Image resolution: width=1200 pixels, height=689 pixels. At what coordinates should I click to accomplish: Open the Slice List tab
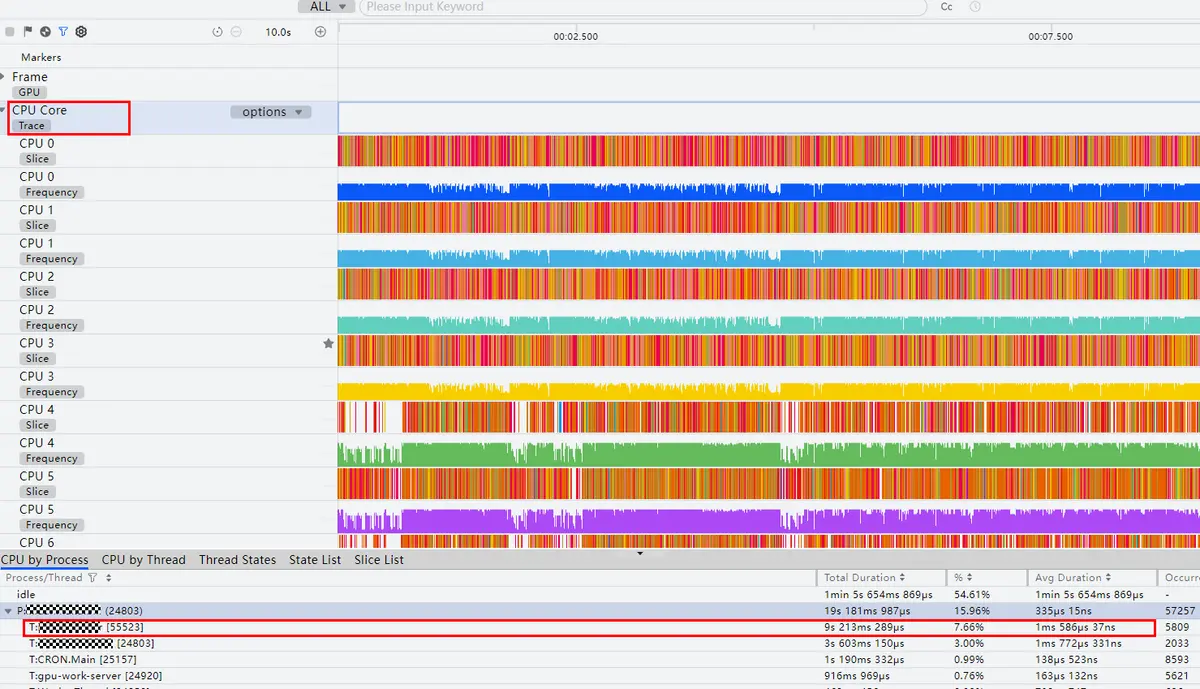379,560
